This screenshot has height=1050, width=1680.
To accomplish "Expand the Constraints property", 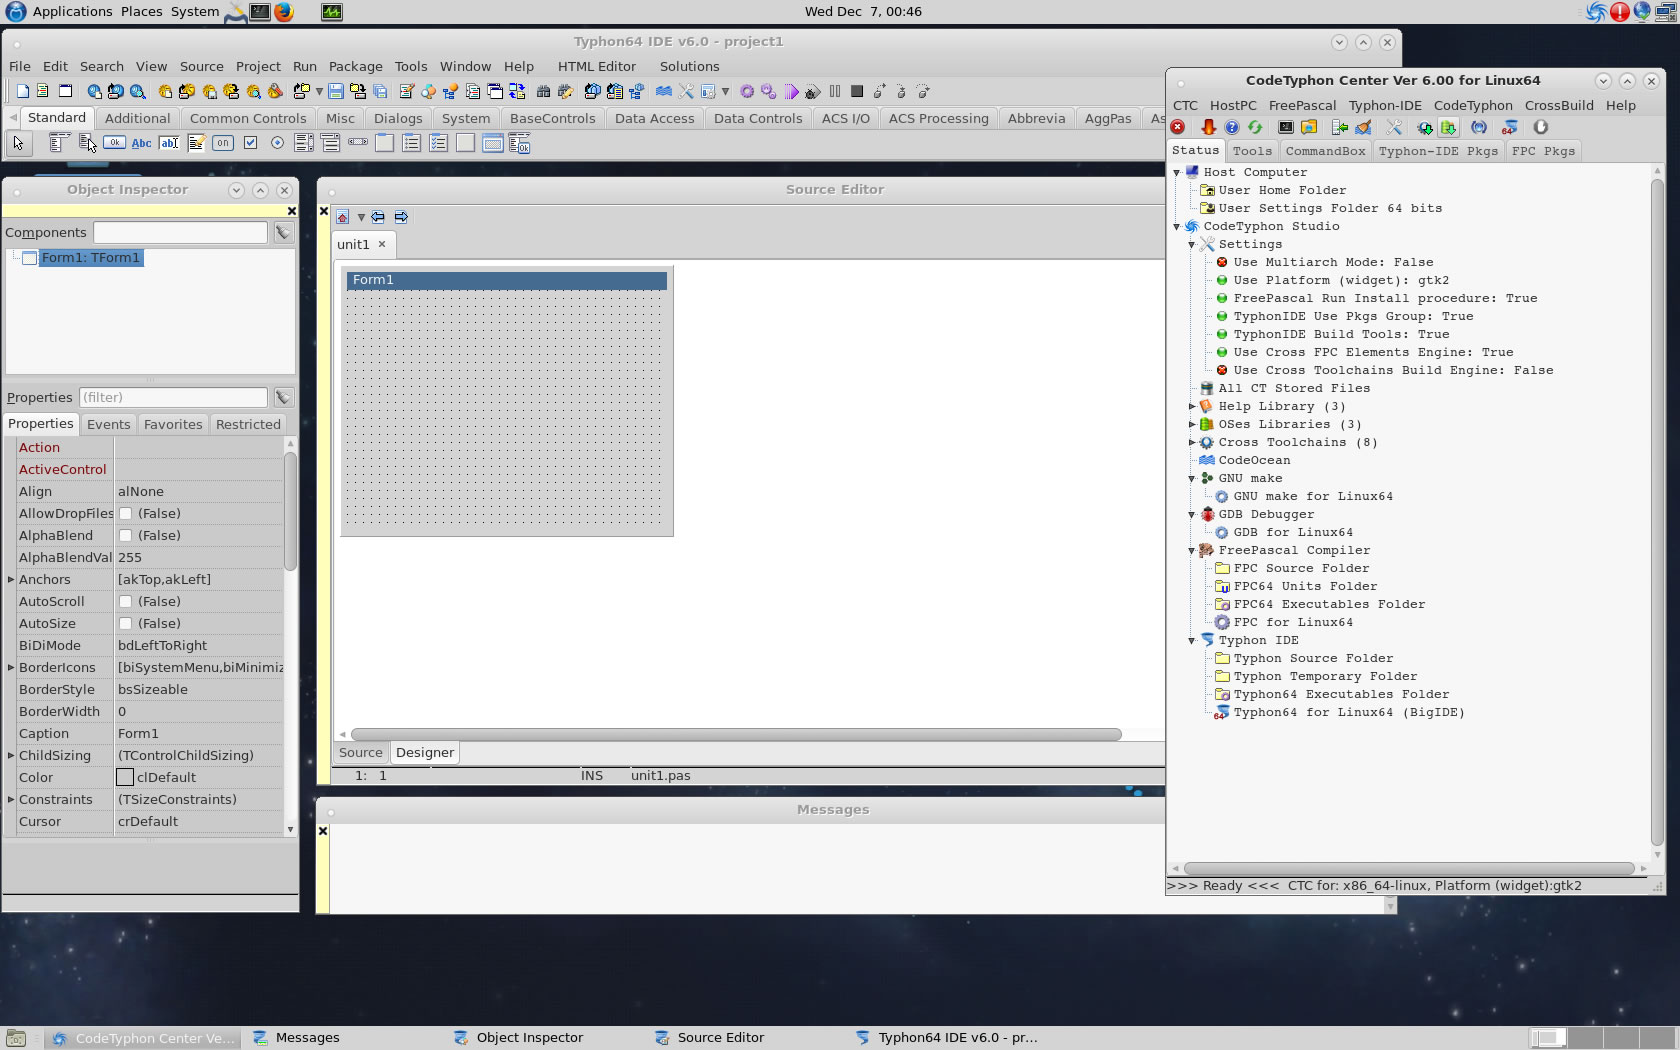I will [11, 799].
